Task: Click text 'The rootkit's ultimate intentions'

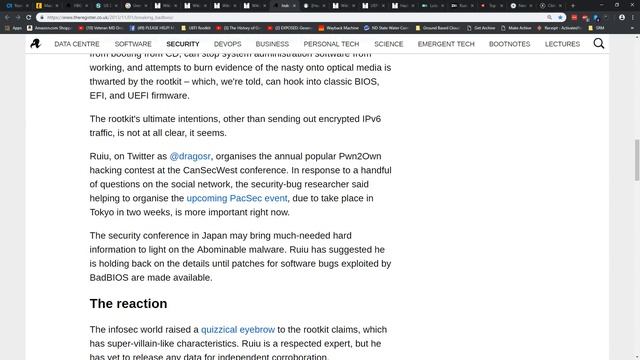Action: 155,119
